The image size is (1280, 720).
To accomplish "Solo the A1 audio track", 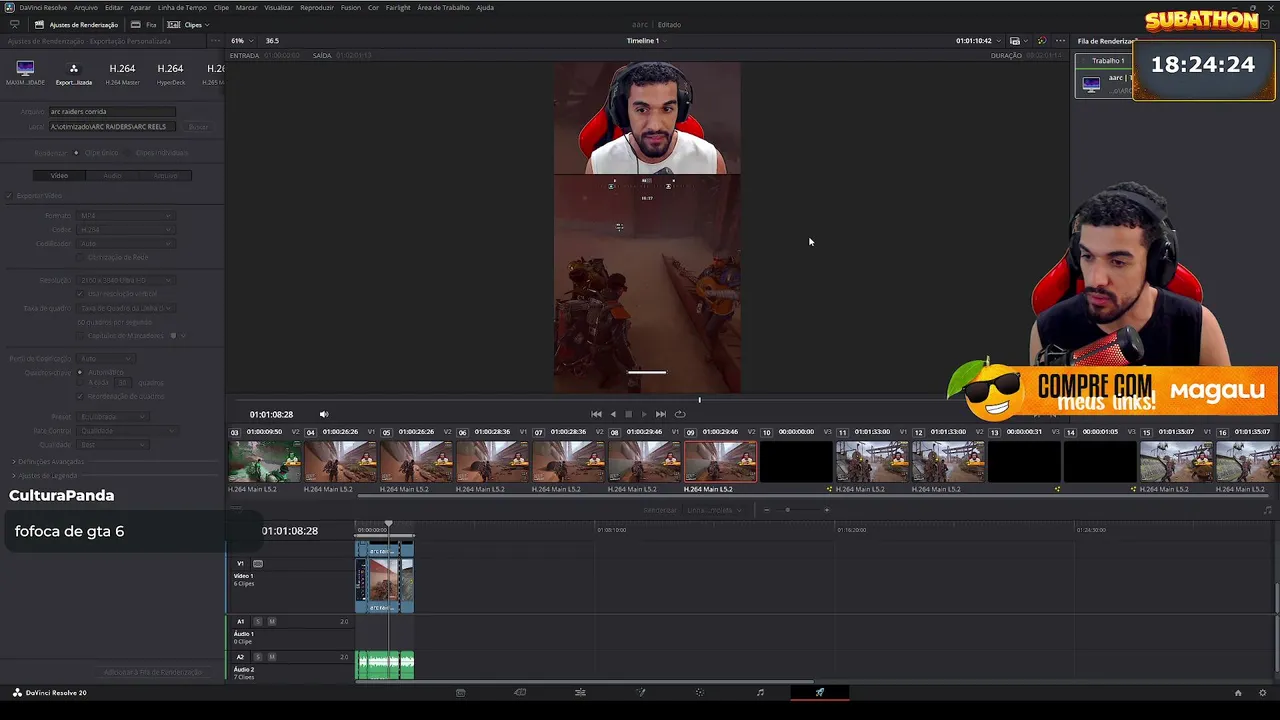I will (x=257, y=621).
